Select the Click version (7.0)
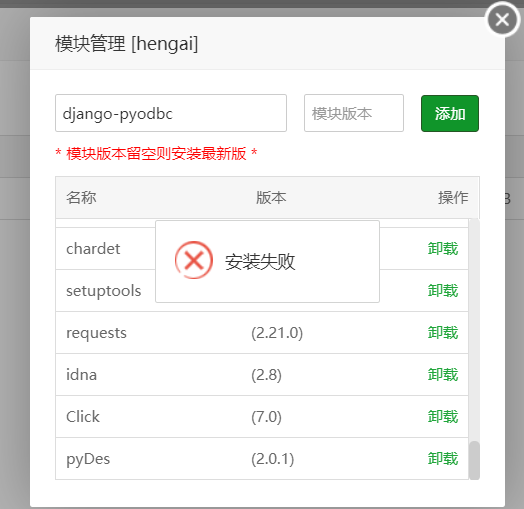Image resolution: width=524 pixels, height=509 pixels. pos(266,417)
